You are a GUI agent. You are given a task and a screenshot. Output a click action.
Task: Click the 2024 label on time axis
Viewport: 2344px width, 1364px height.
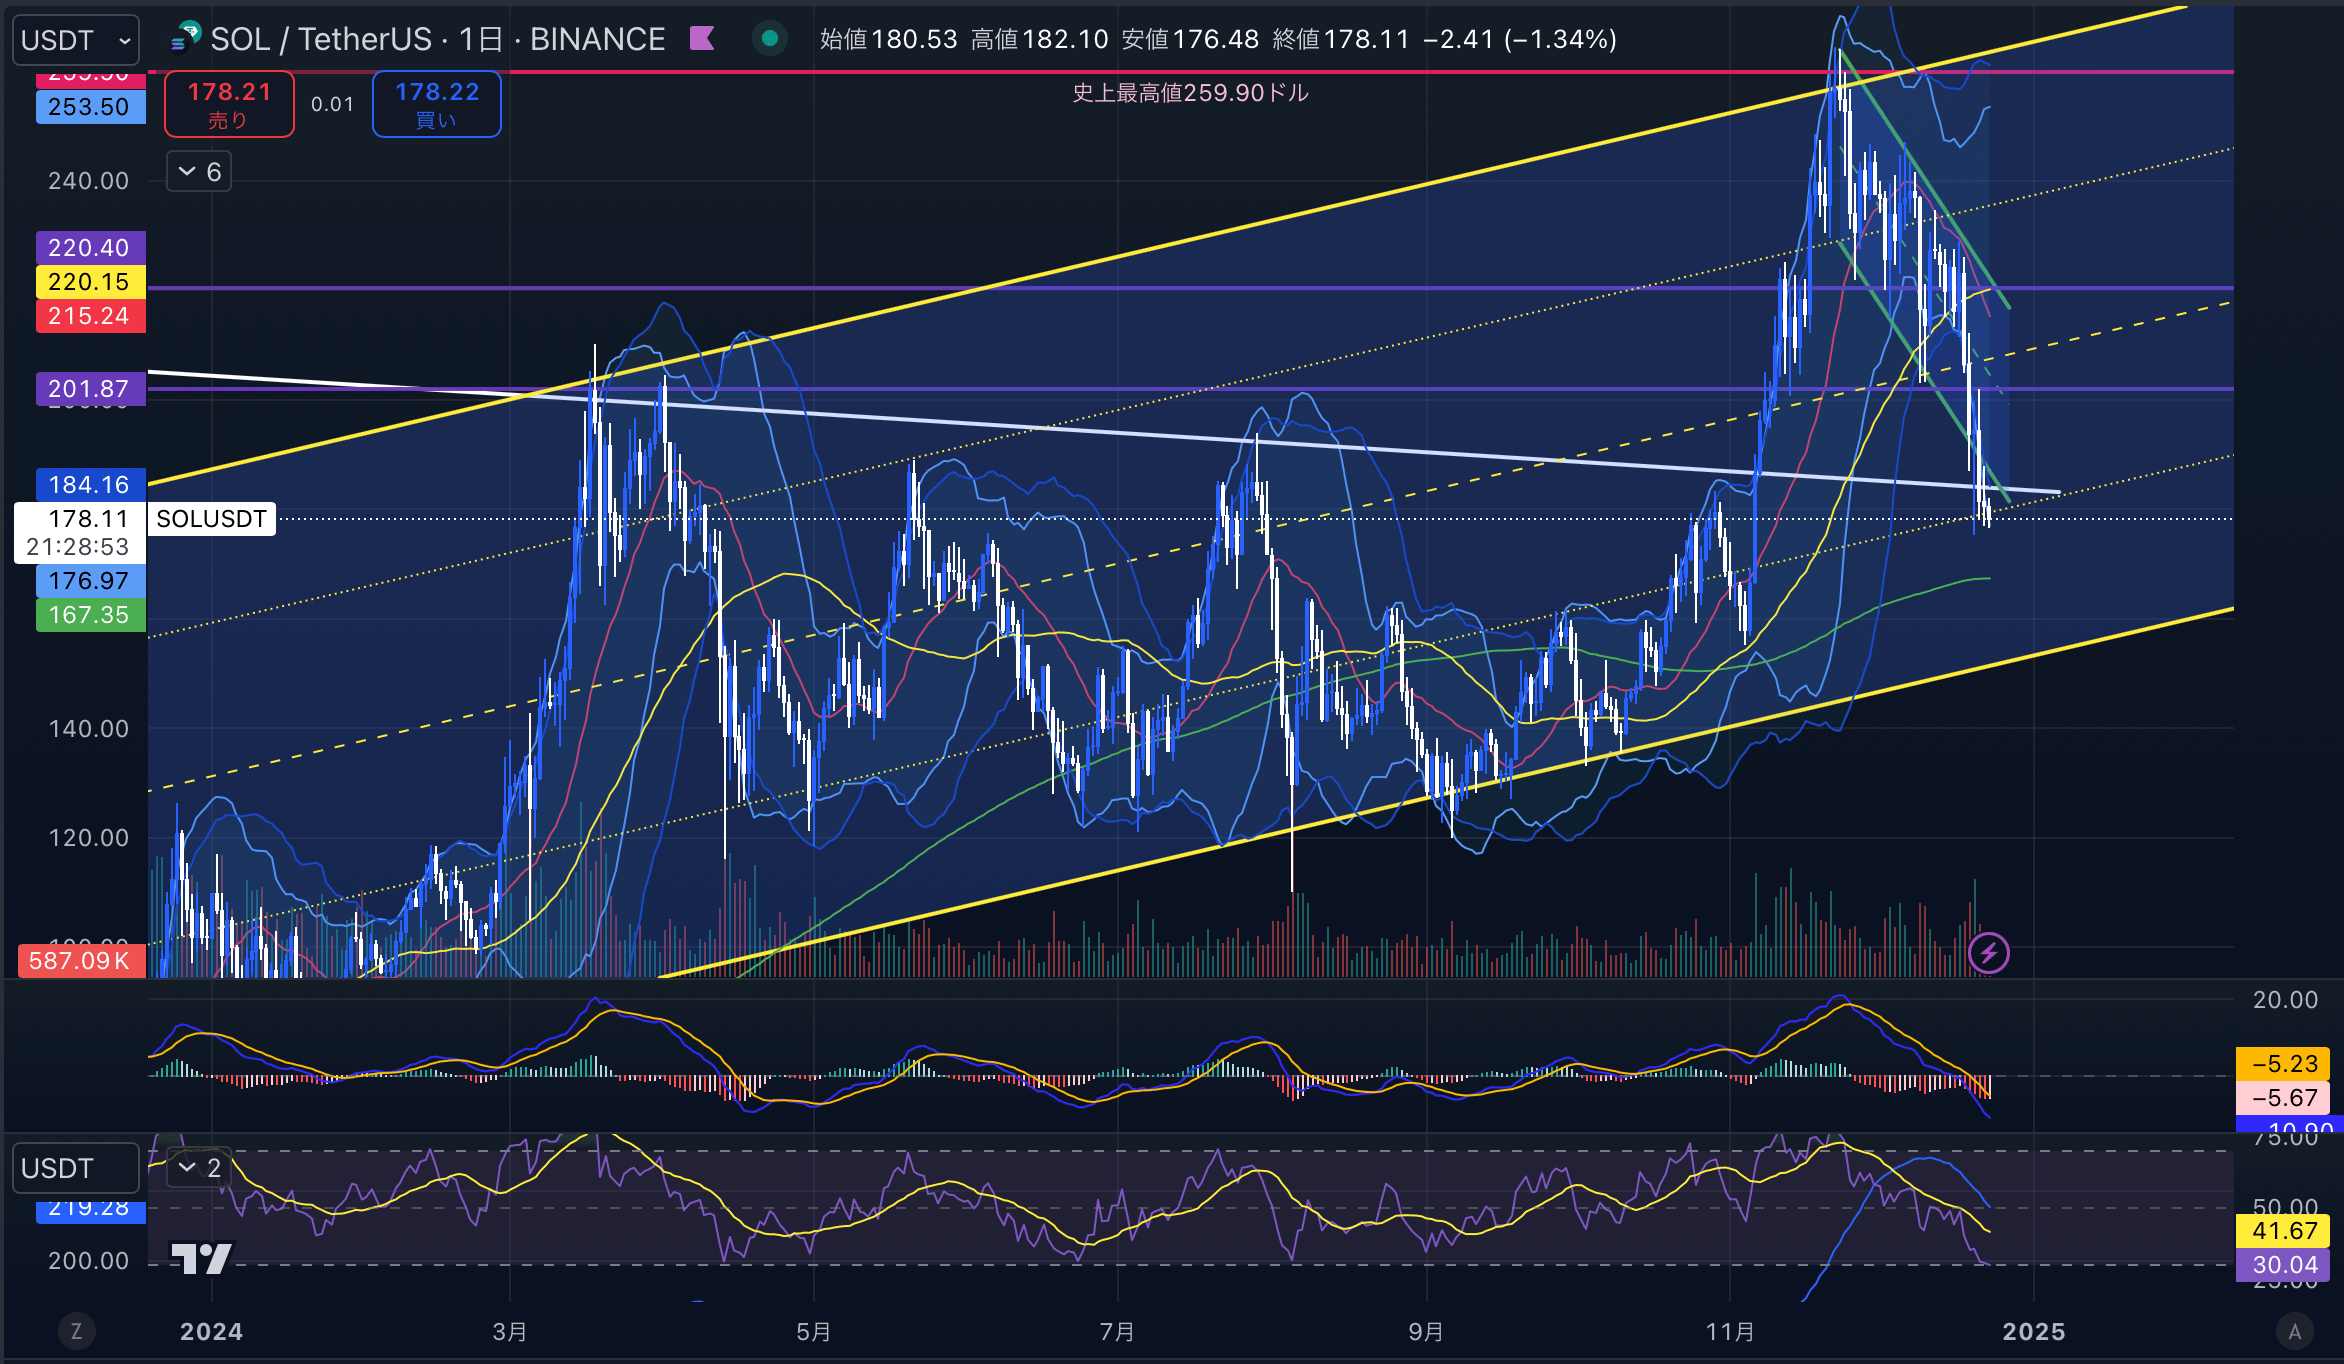(211, 1332)
